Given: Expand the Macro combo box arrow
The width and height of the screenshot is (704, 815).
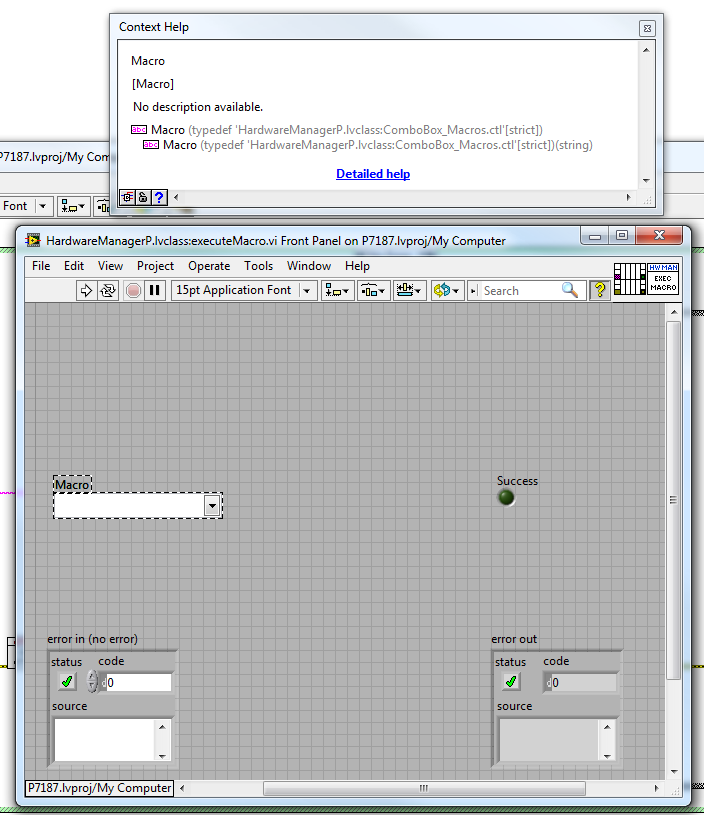Looking at the screenshot, I should [x=212, y=505].
